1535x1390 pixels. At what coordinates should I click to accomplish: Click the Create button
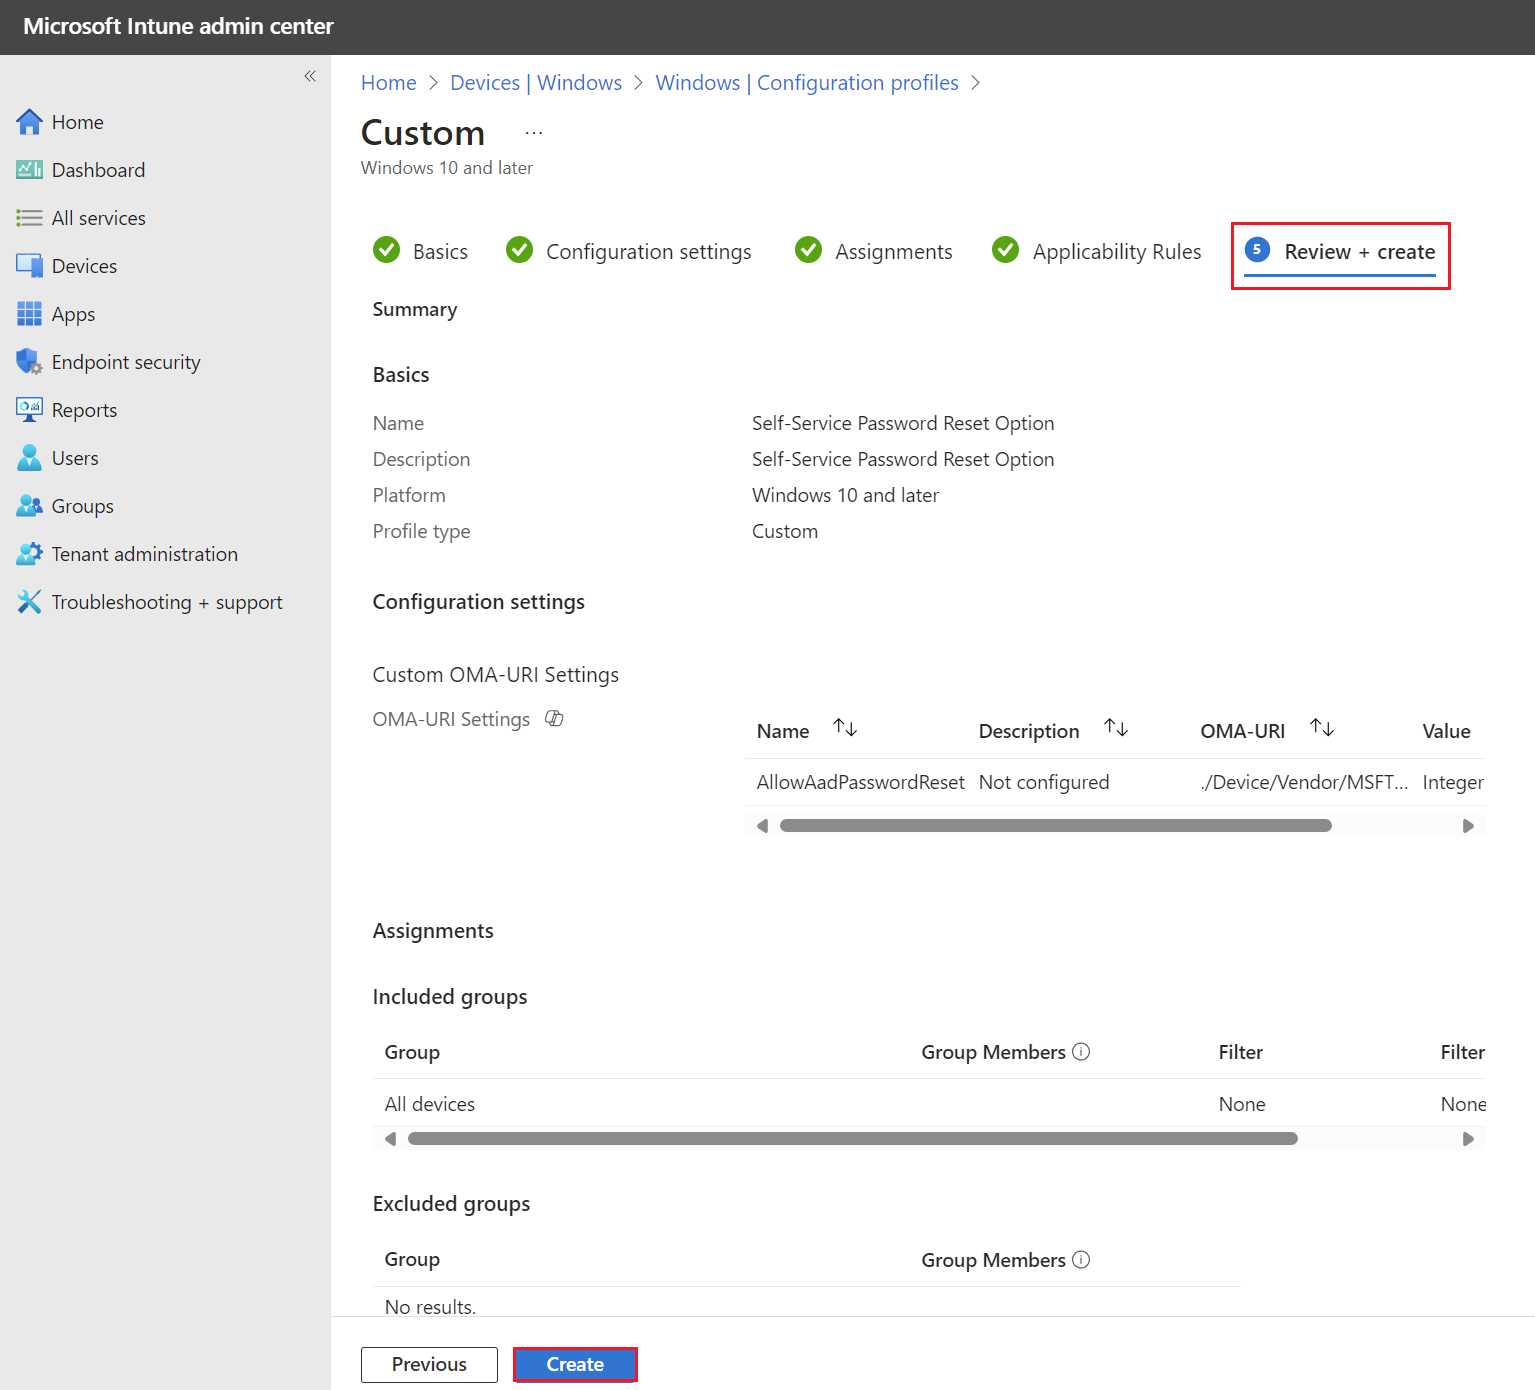pyautogui.click(x=575, y=1364)
